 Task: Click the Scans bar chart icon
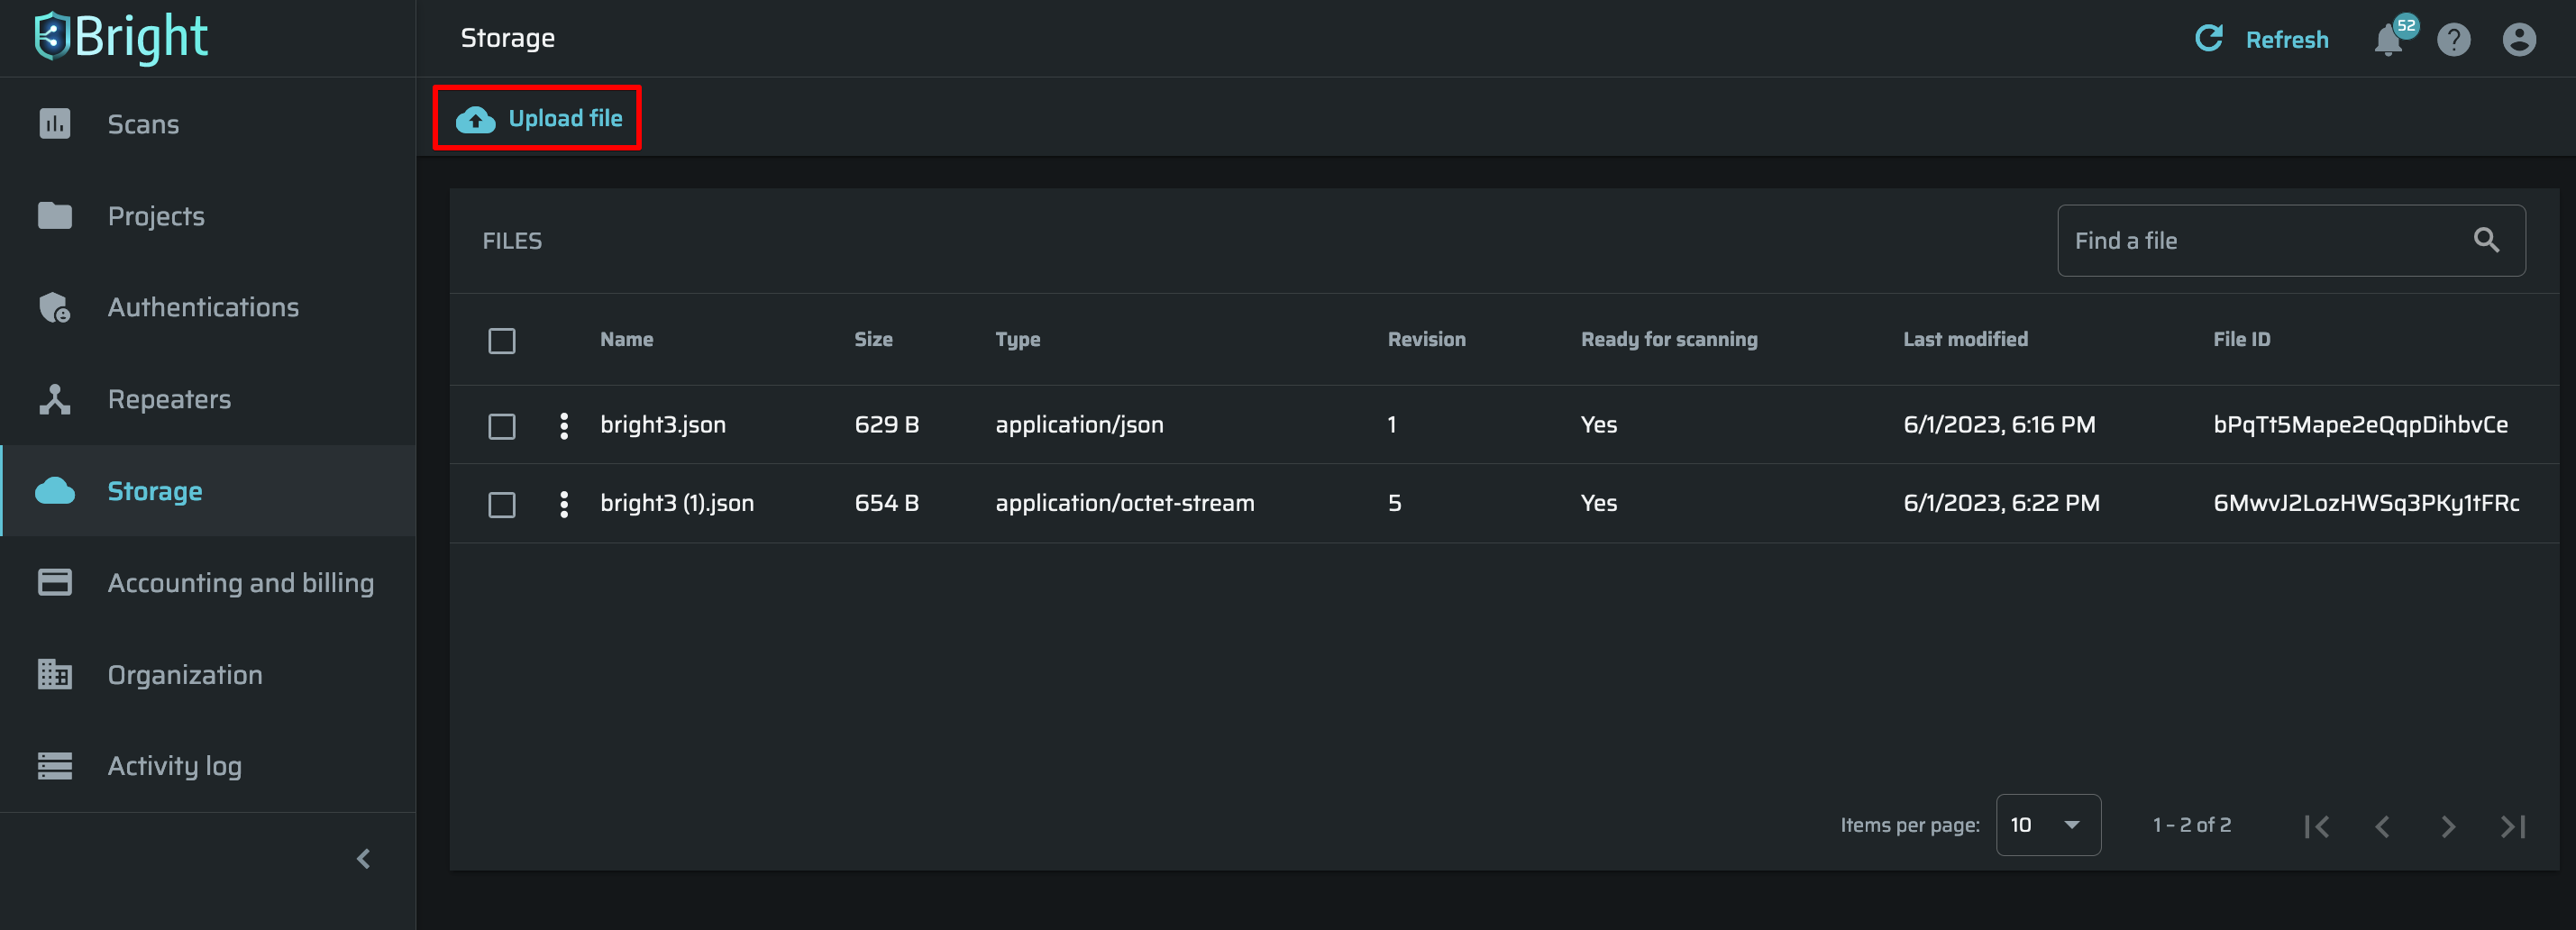[55, 123]
